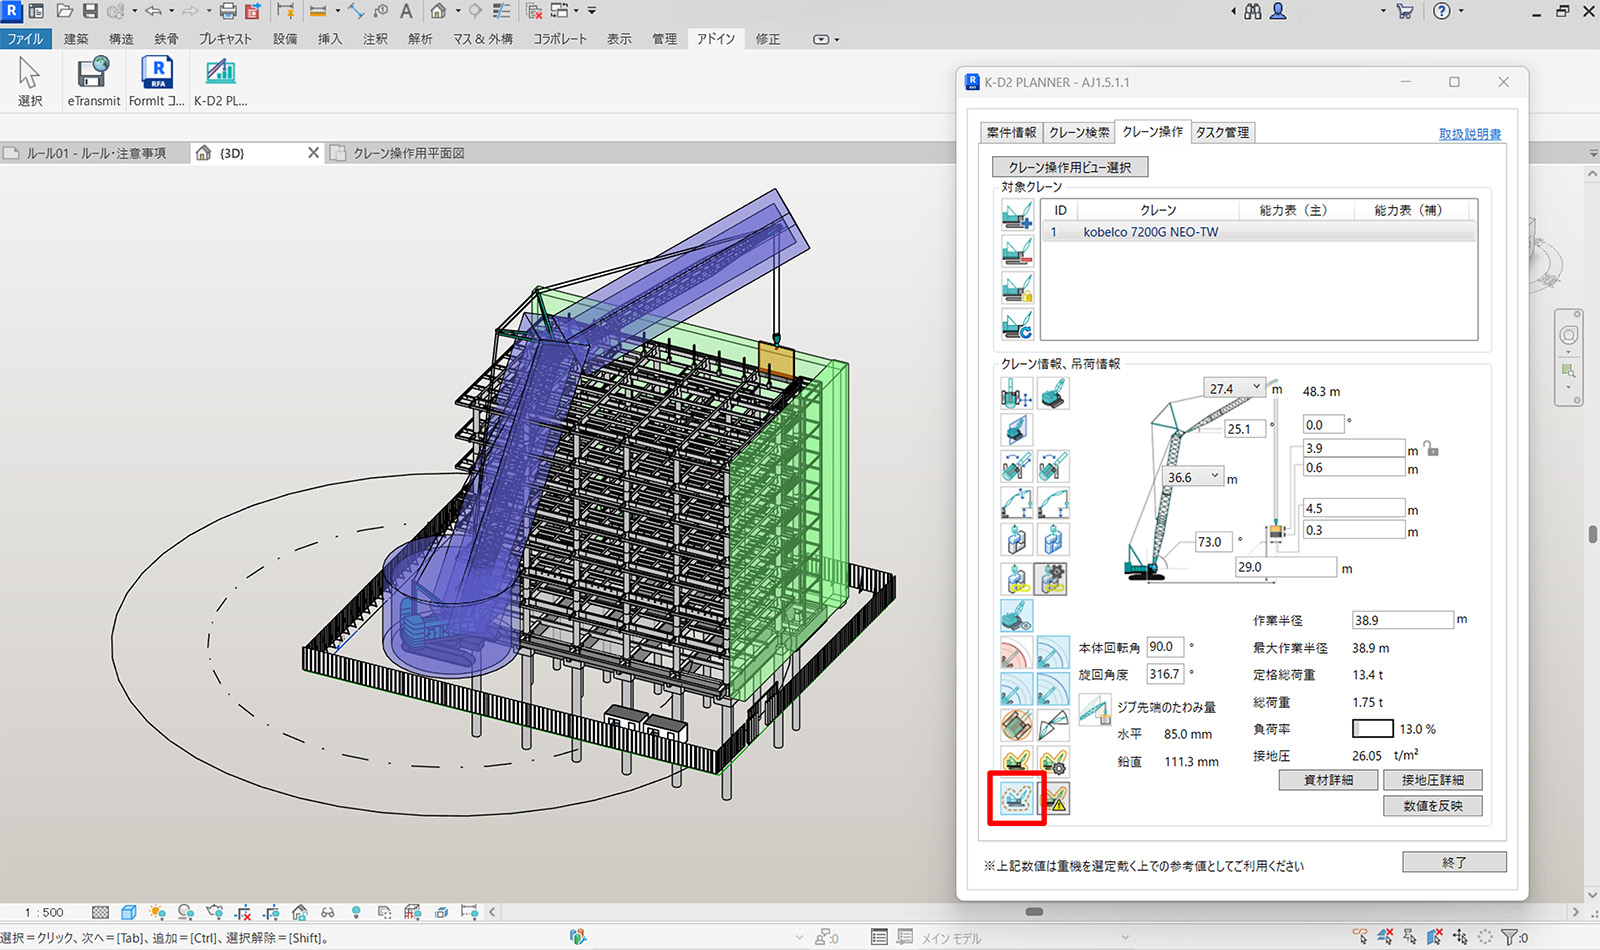Viewport: 1600px width, 950px height.
Task: Click the 数値を反映 button
Action: point(1432,806)
